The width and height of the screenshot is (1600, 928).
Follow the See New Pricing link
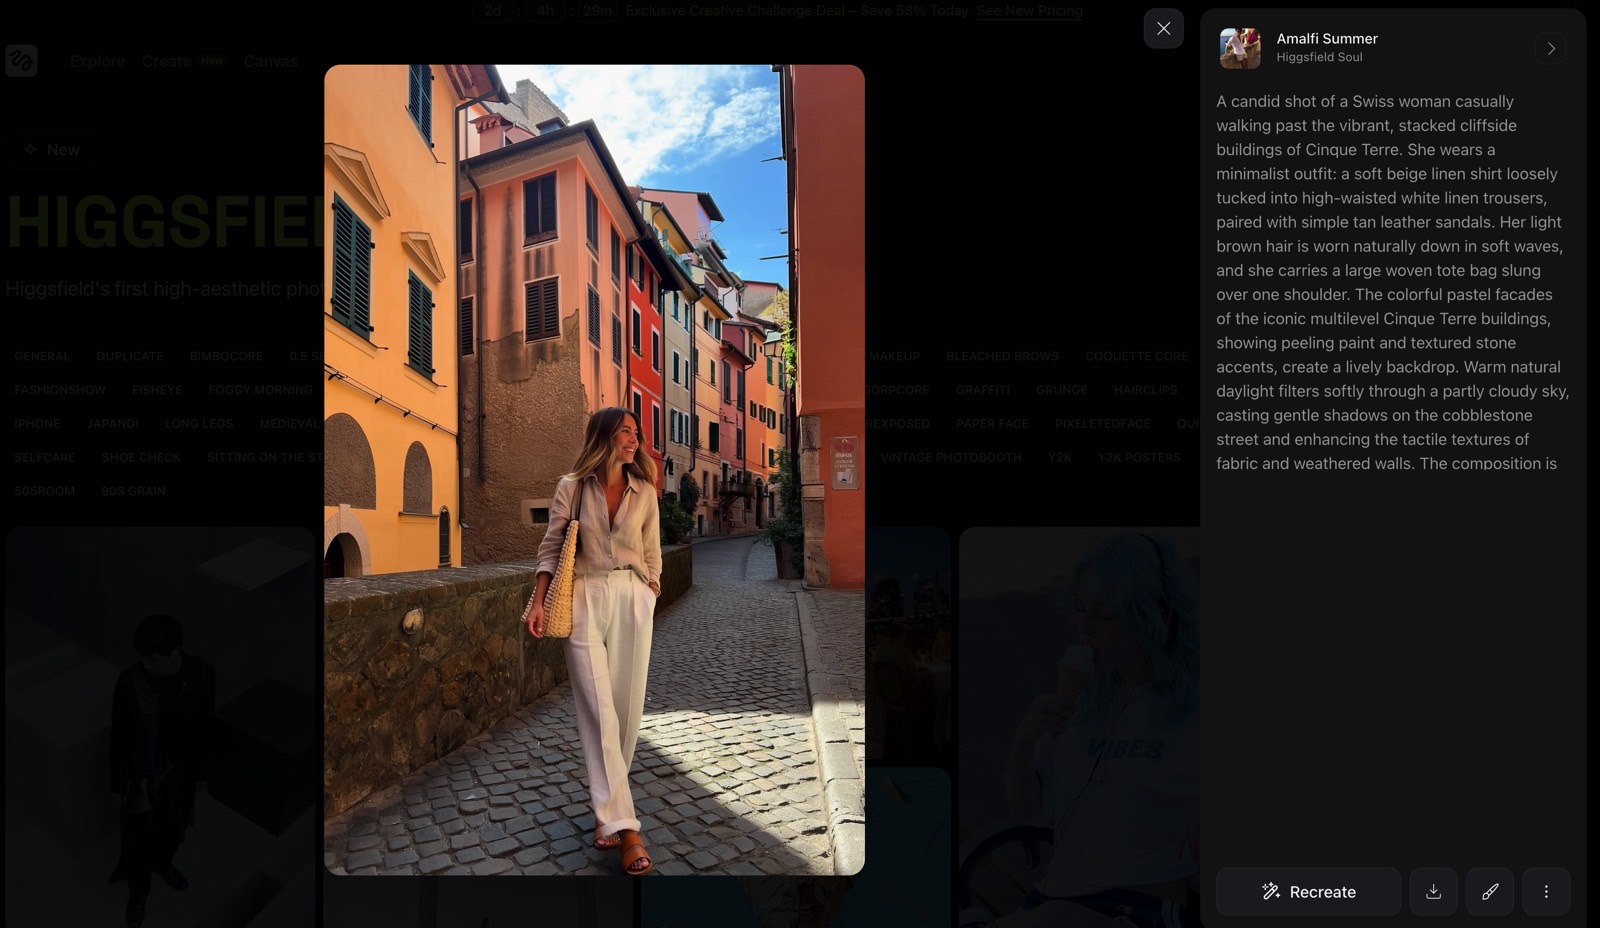click(1029, 11)
